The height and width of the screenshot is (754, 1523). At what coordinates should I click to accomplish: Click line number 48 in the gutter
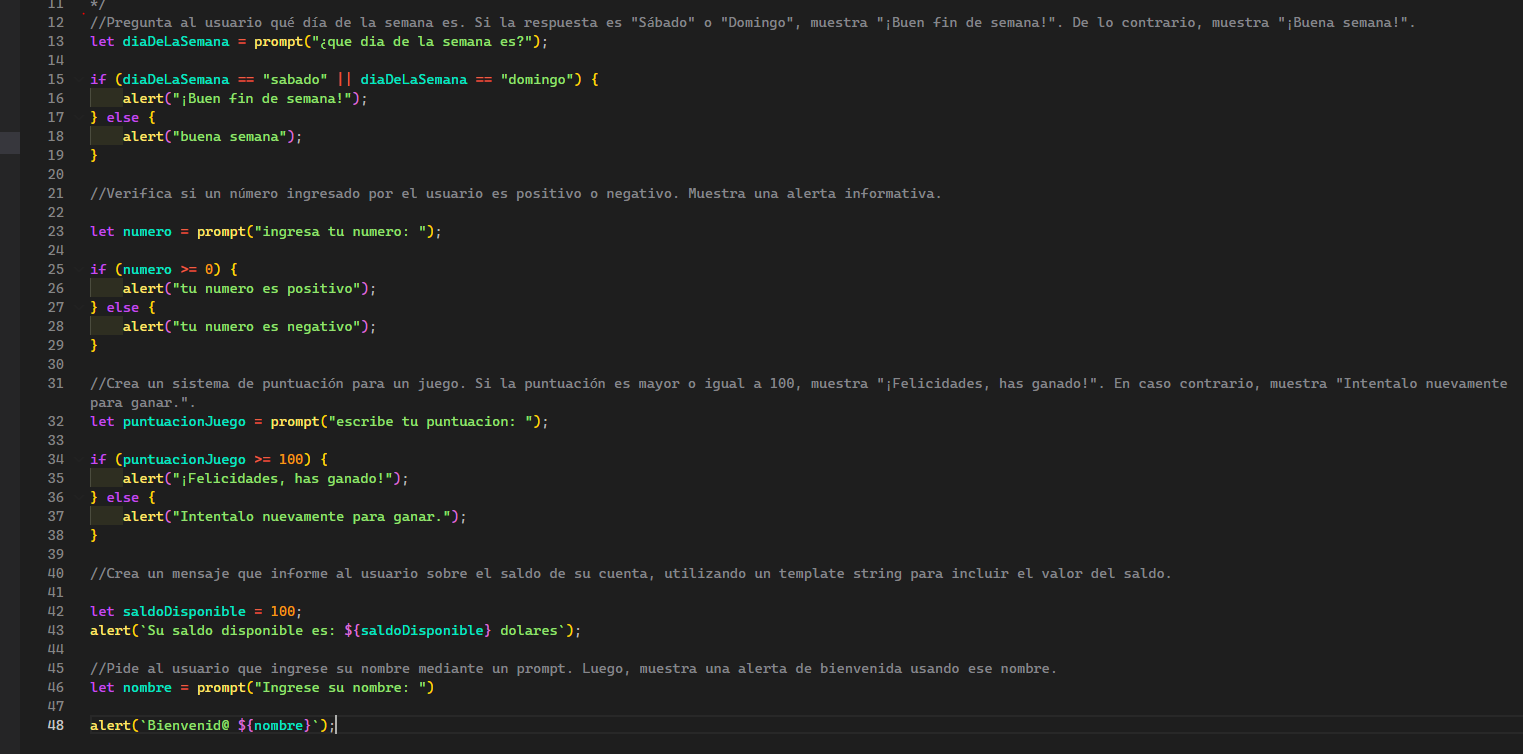coord(56,725)
